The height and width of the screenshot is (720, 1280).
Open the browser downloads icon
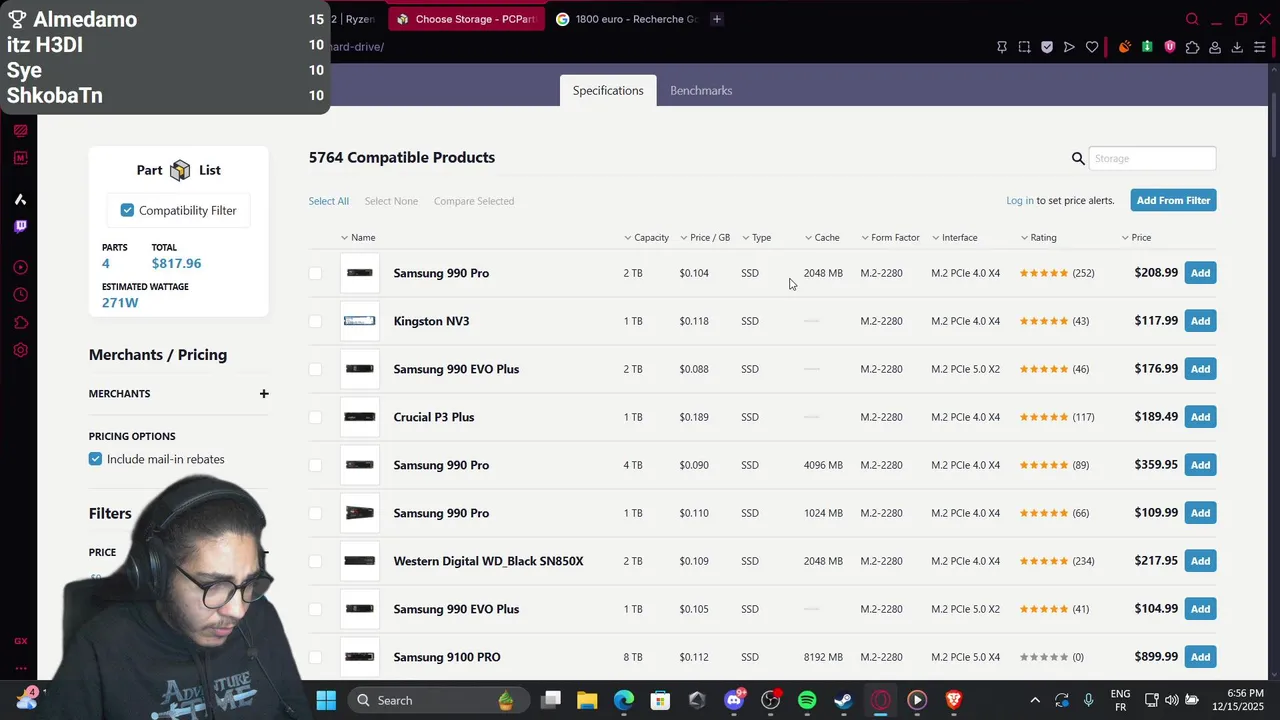pos(1237,47)
